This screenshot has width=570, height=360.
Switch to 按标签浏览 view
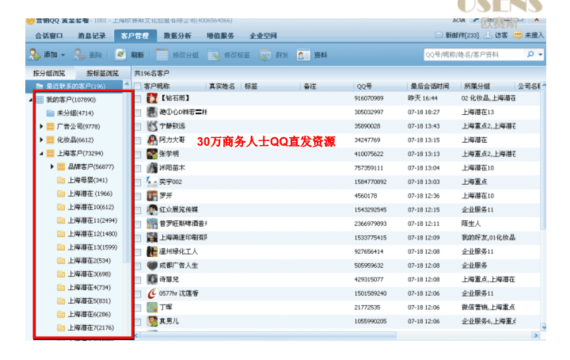click(103, 73)
